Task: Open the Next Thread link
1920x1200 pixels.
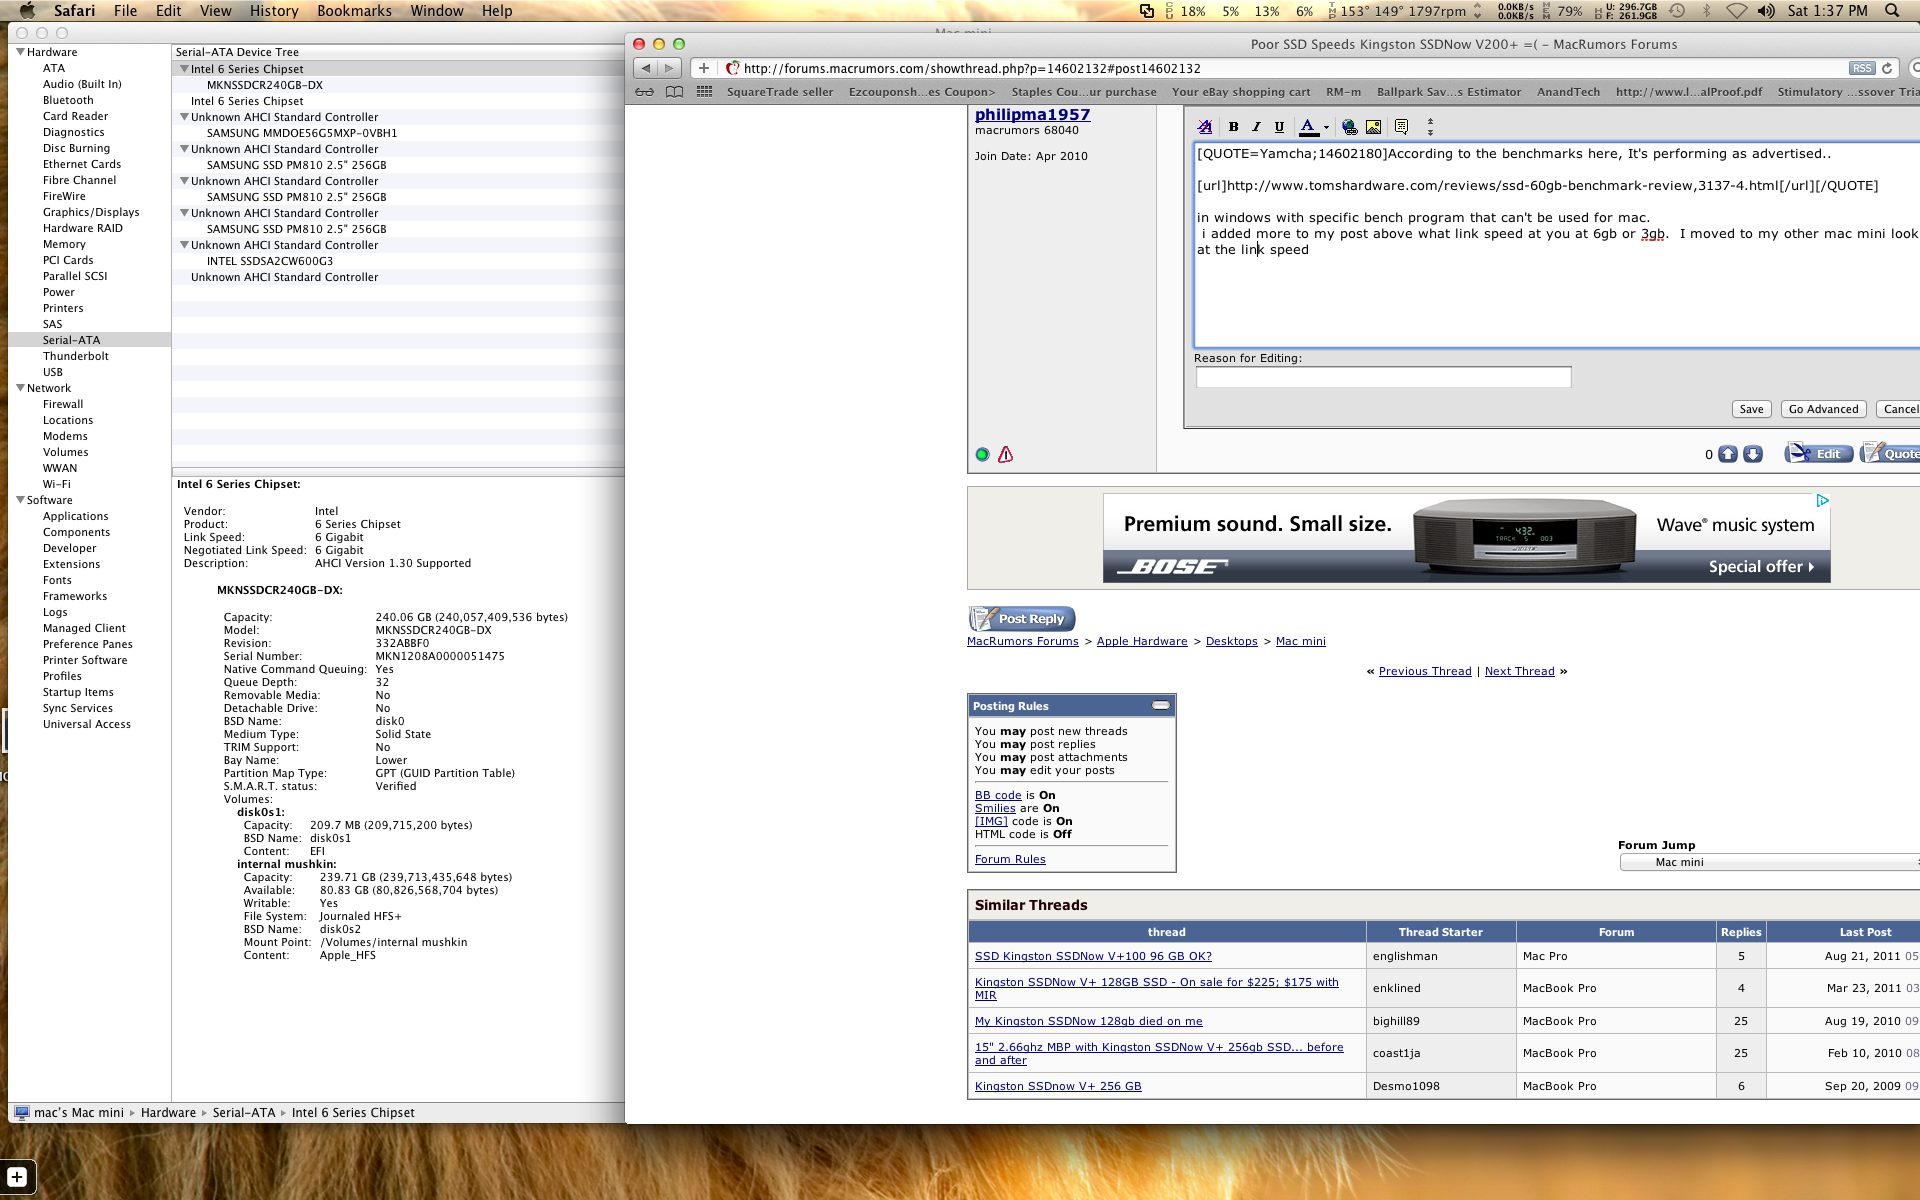Action: coord(1519,671)
